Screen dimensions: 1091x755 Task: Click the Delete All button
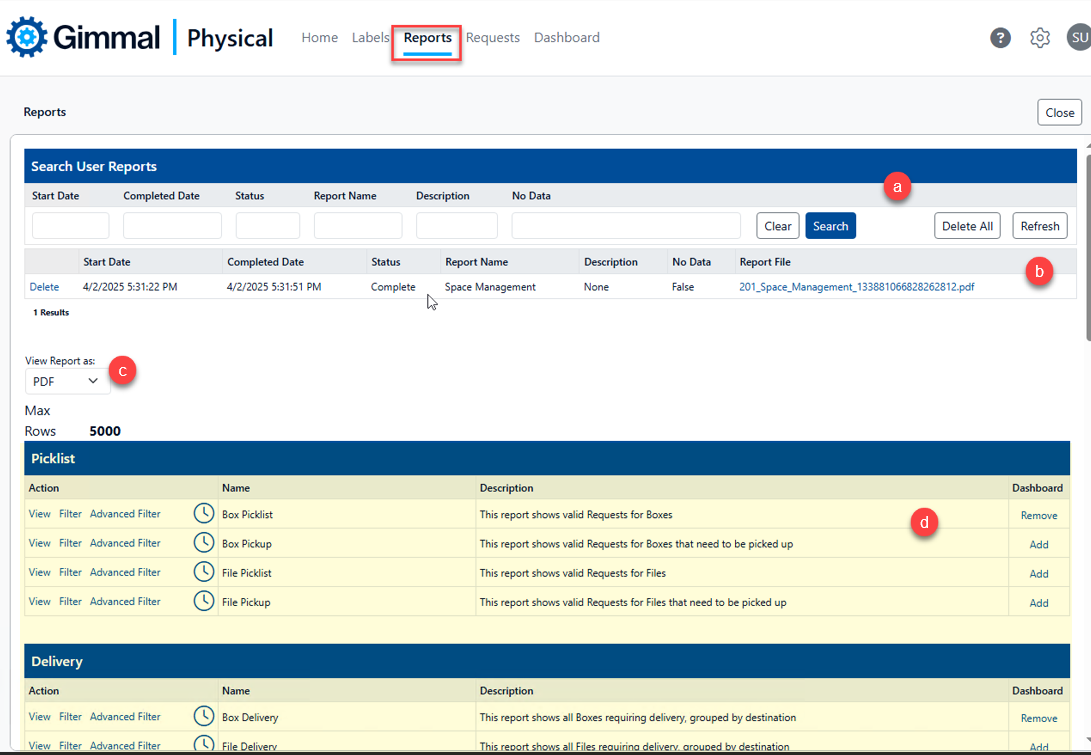click(x=967, y=226)
